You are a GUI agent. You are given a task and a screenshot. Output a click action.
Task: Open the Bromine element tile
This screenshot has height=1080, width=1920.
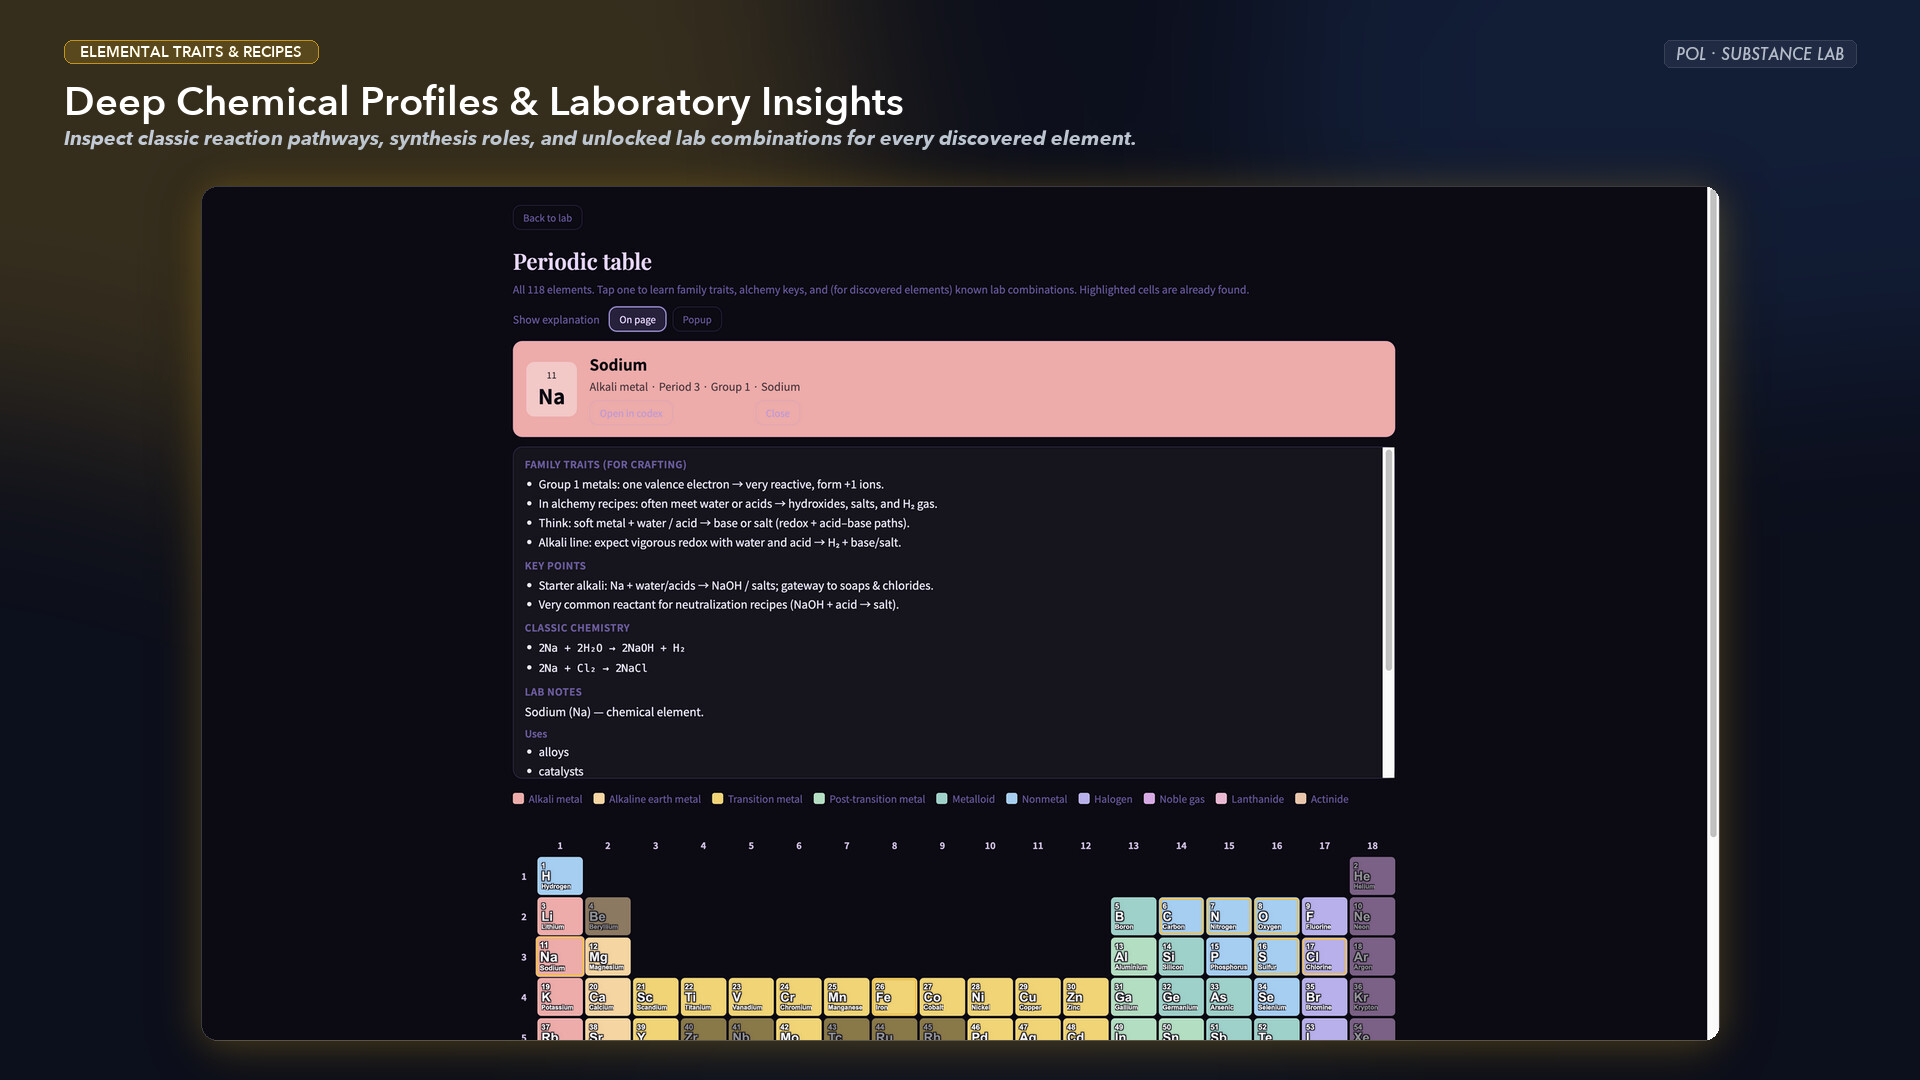1324,997
